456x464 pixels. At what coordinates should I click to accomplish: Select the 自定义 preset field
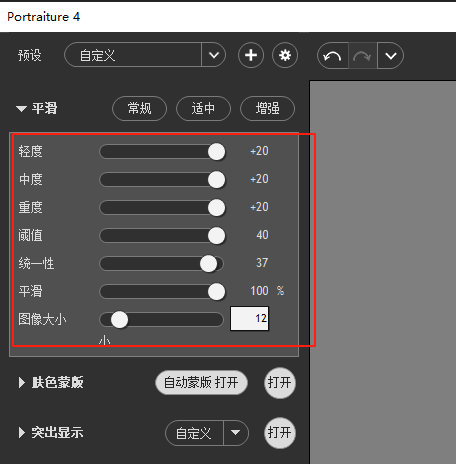coord(133,55)
